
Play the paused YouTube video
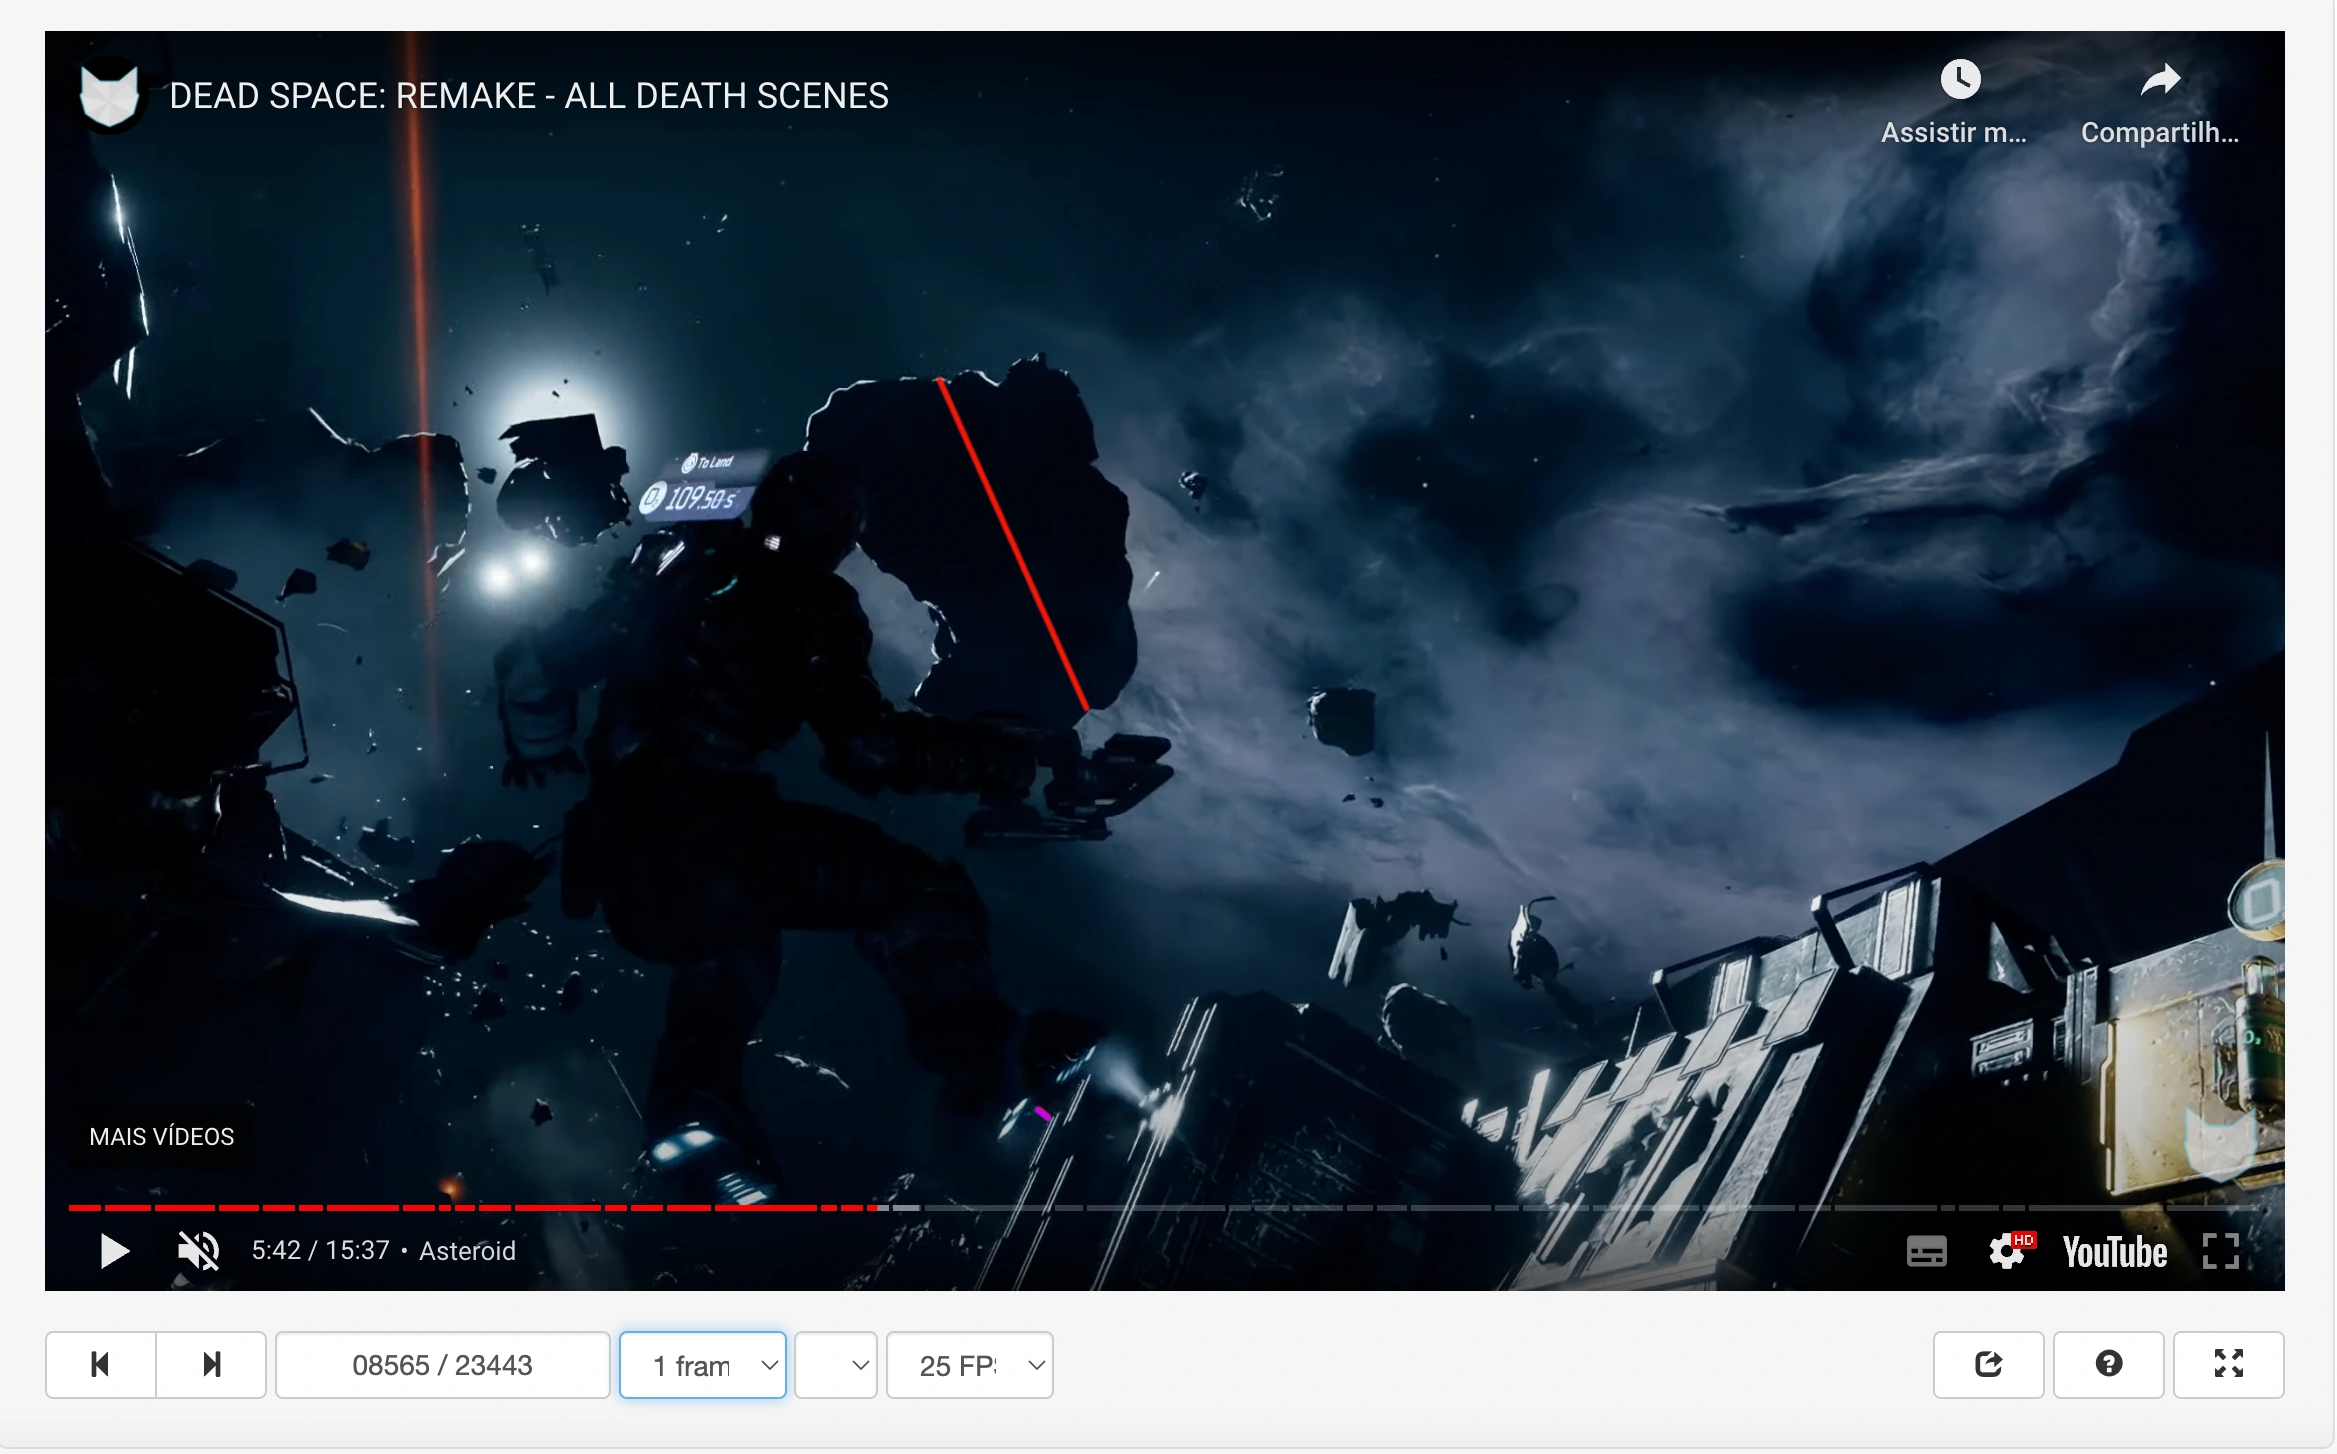pyautogui.click(x=115, y=1251)
